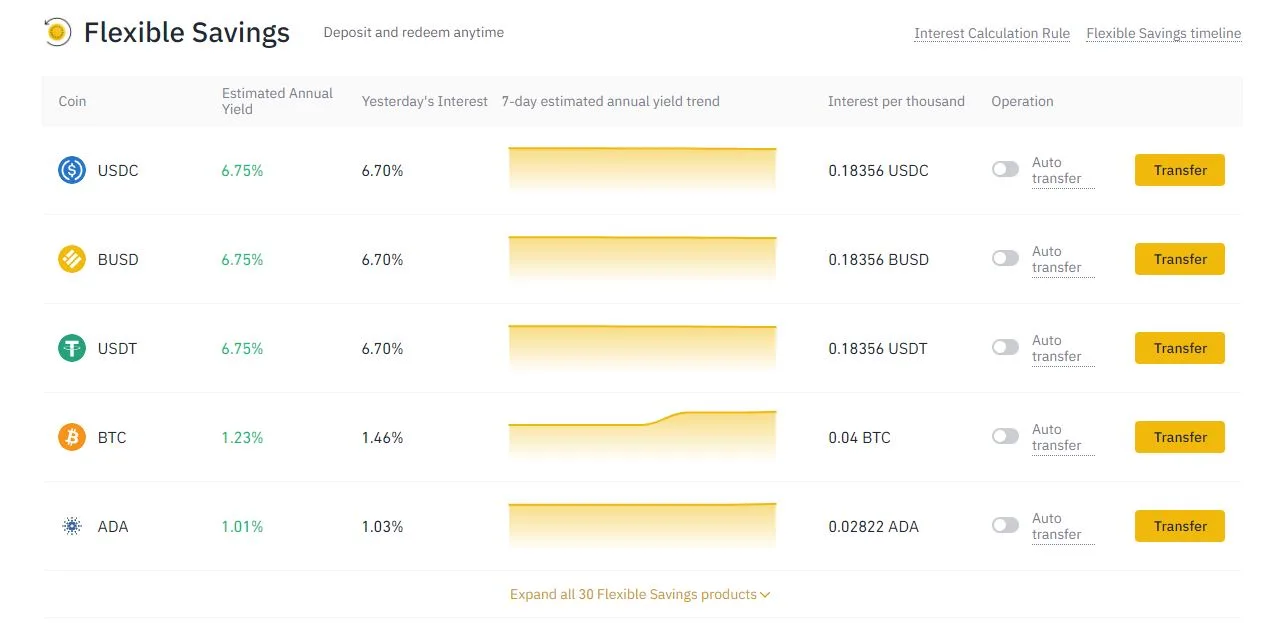This screenshot has height=623, width=1285.
Task: Expand all 30 Flexible Savings products
Action: (x=640, y=594)
